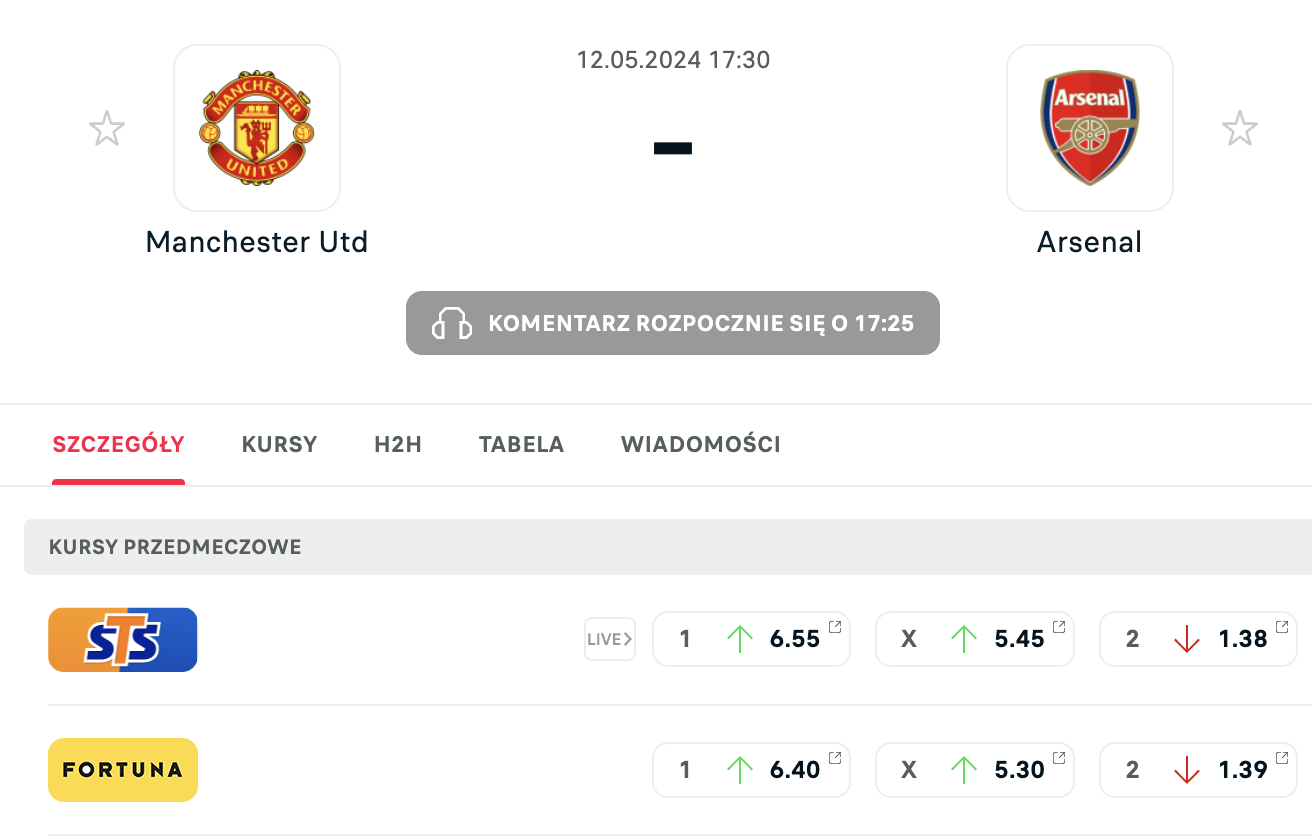Select the SZCZEGÓŁY tab
This screenshot has width=1312, height=836.
point(119,445)
